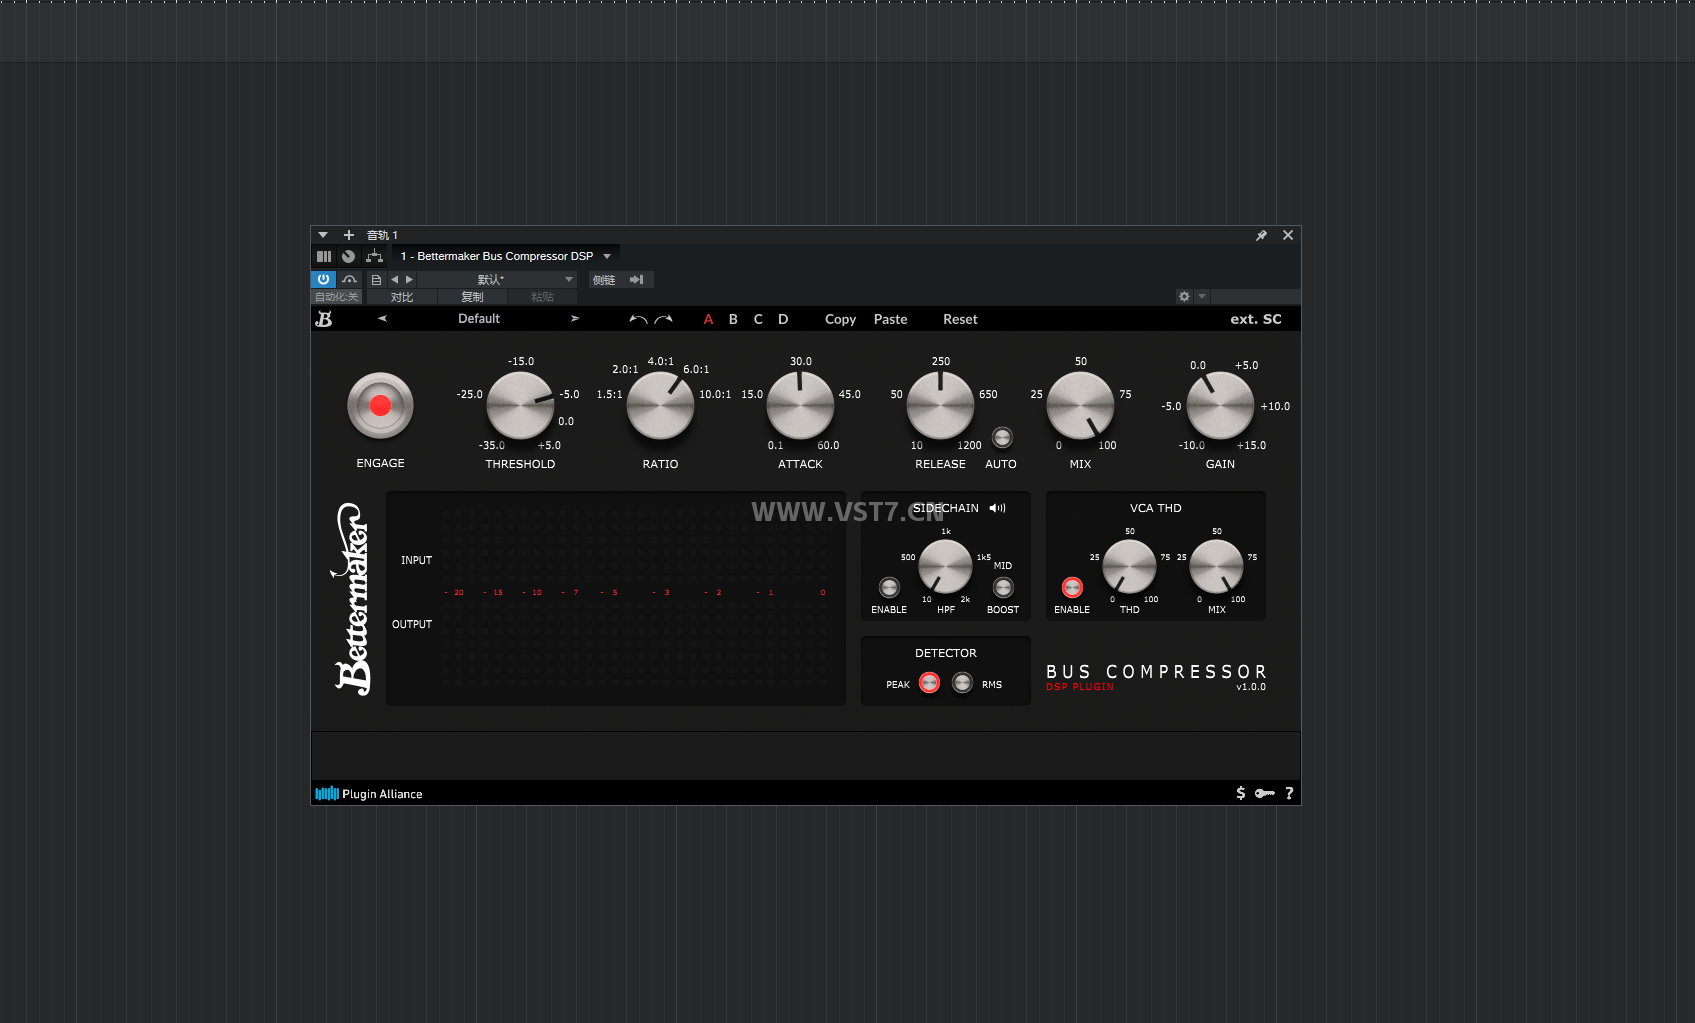Click the undo arrow icon
The height and width of the screenshot is (1023, 1695).
[x=638, y=319]
